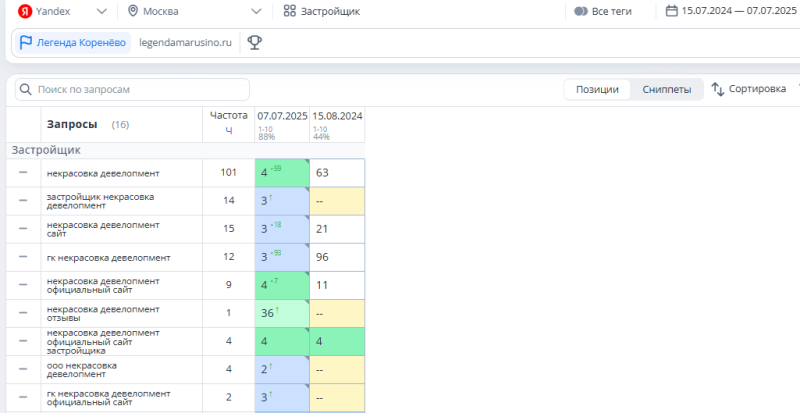Screen dimensions: 800x413
Task: Click the Поиск по запросам search field
Action: point(138,89)
